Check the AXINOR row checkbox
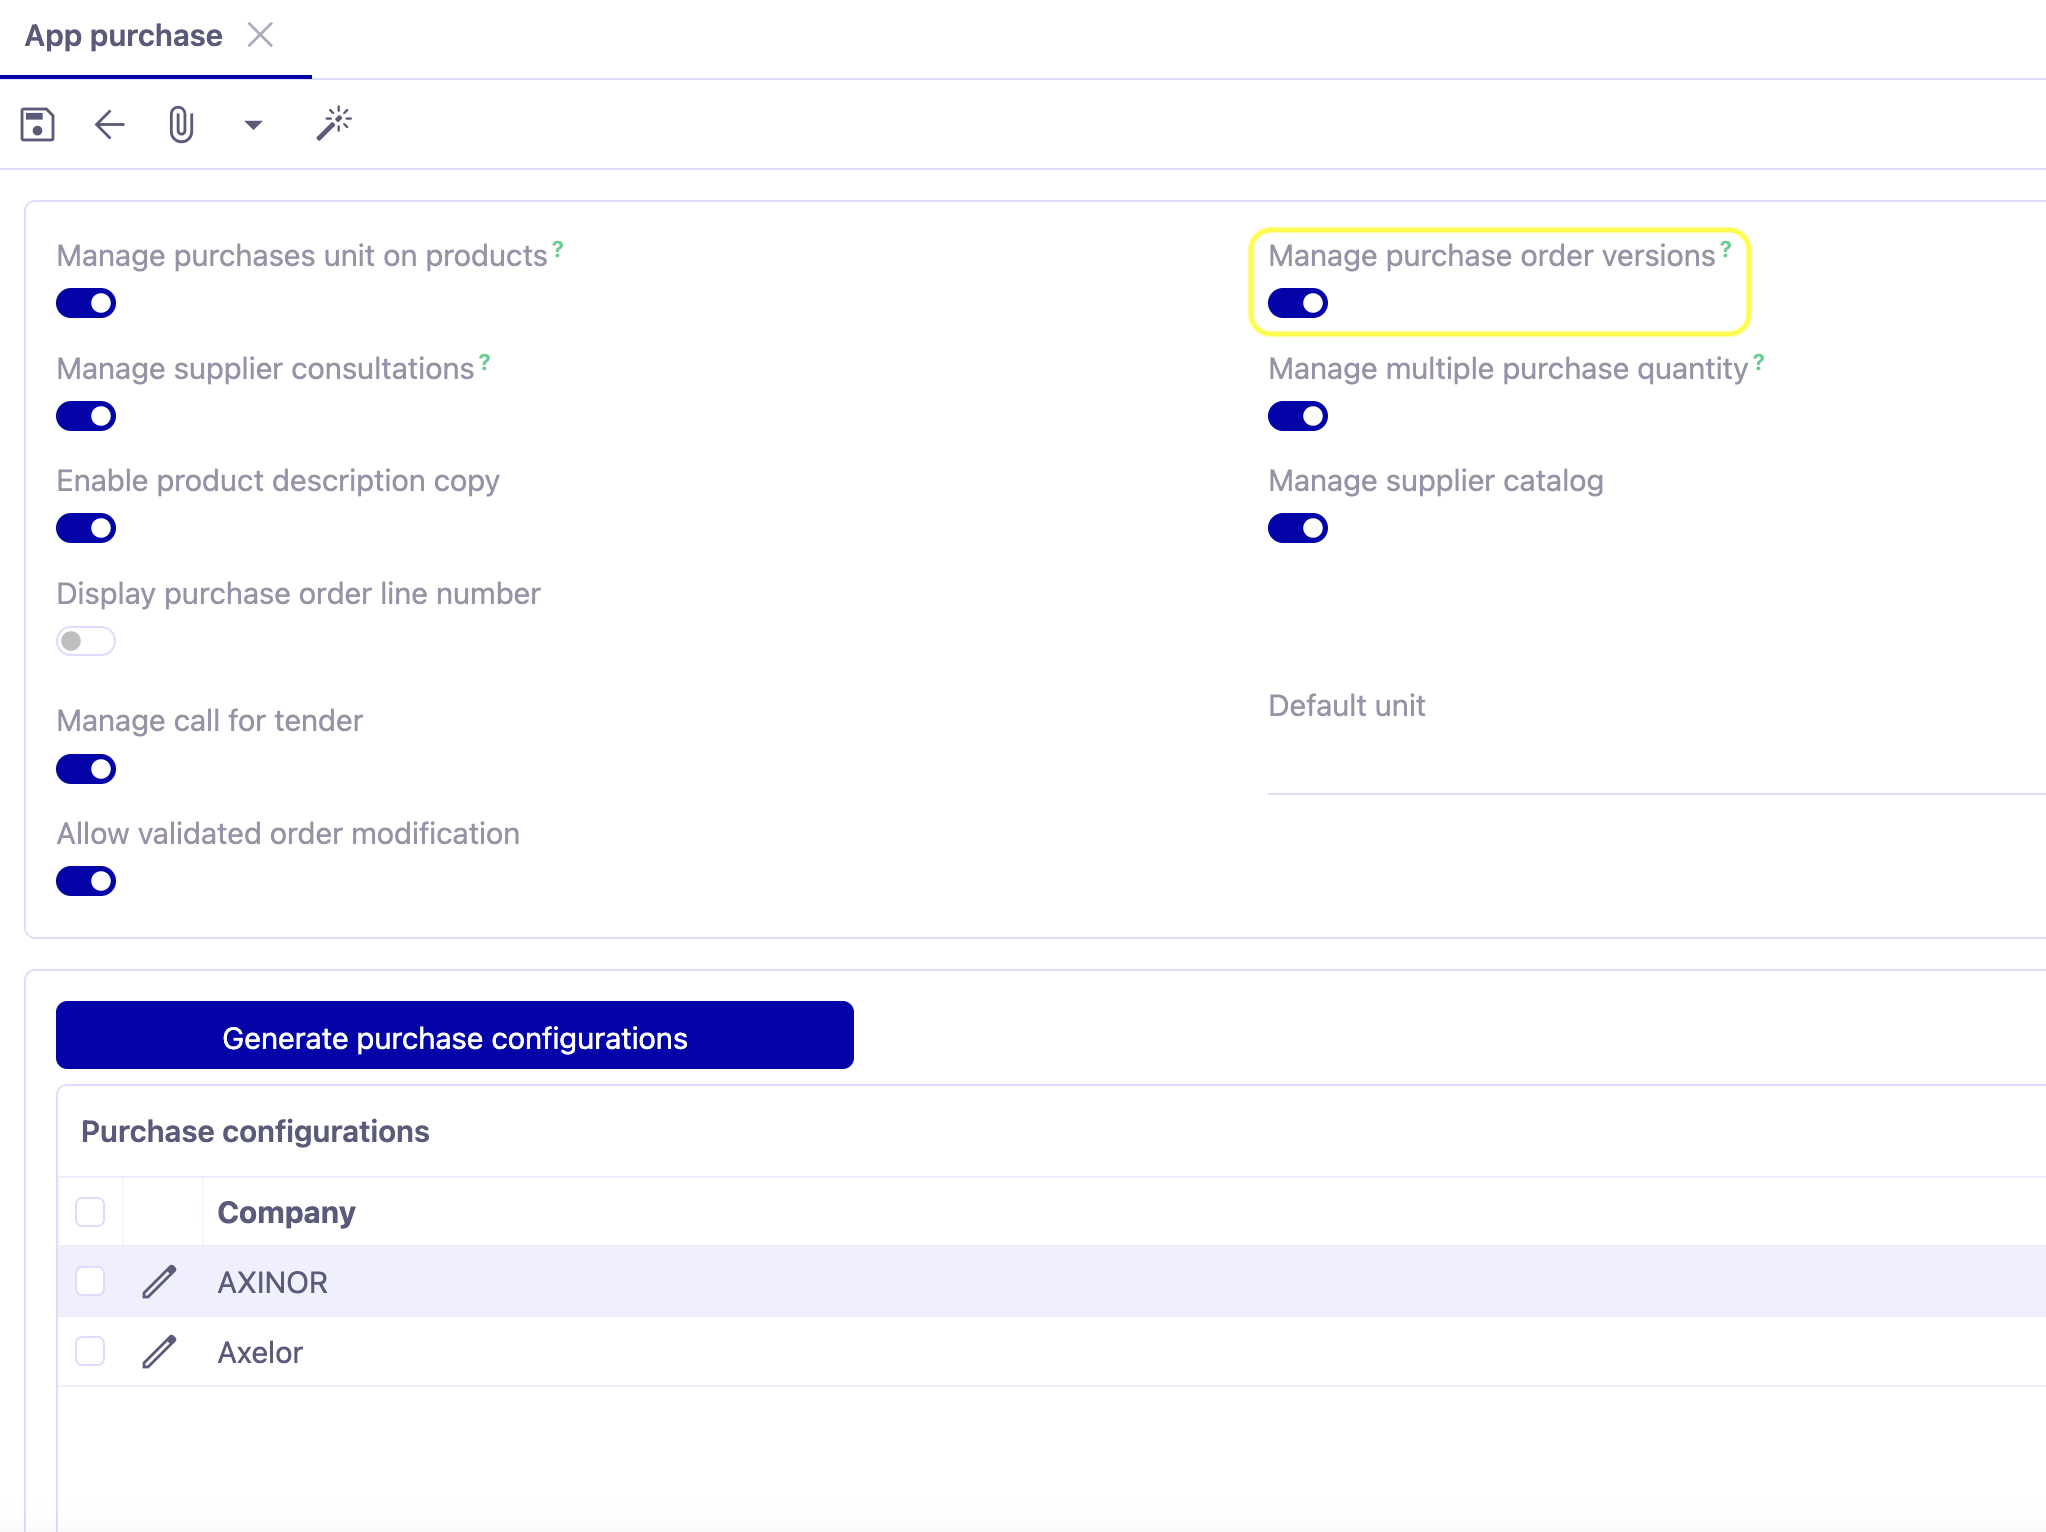 click(x=90, y=1281)
